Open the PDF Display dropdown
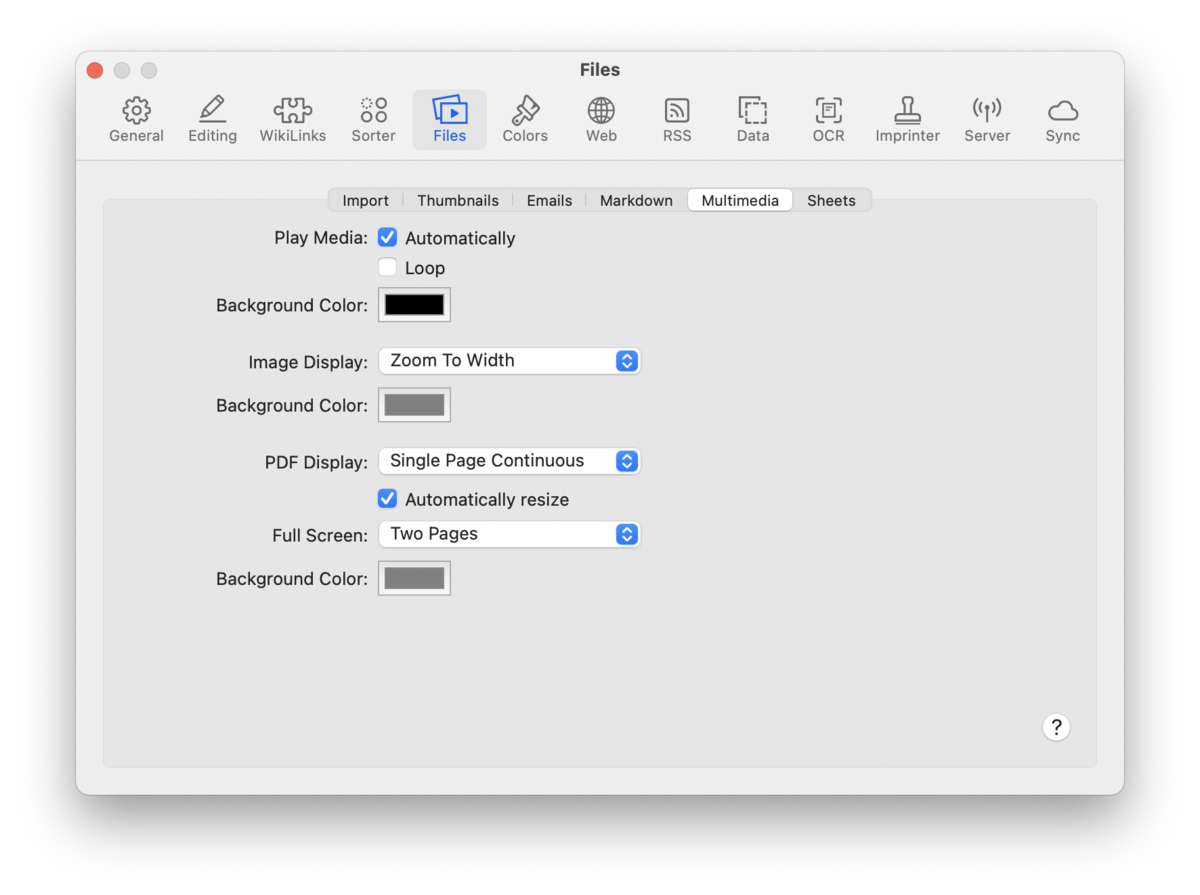 (509, 461)
